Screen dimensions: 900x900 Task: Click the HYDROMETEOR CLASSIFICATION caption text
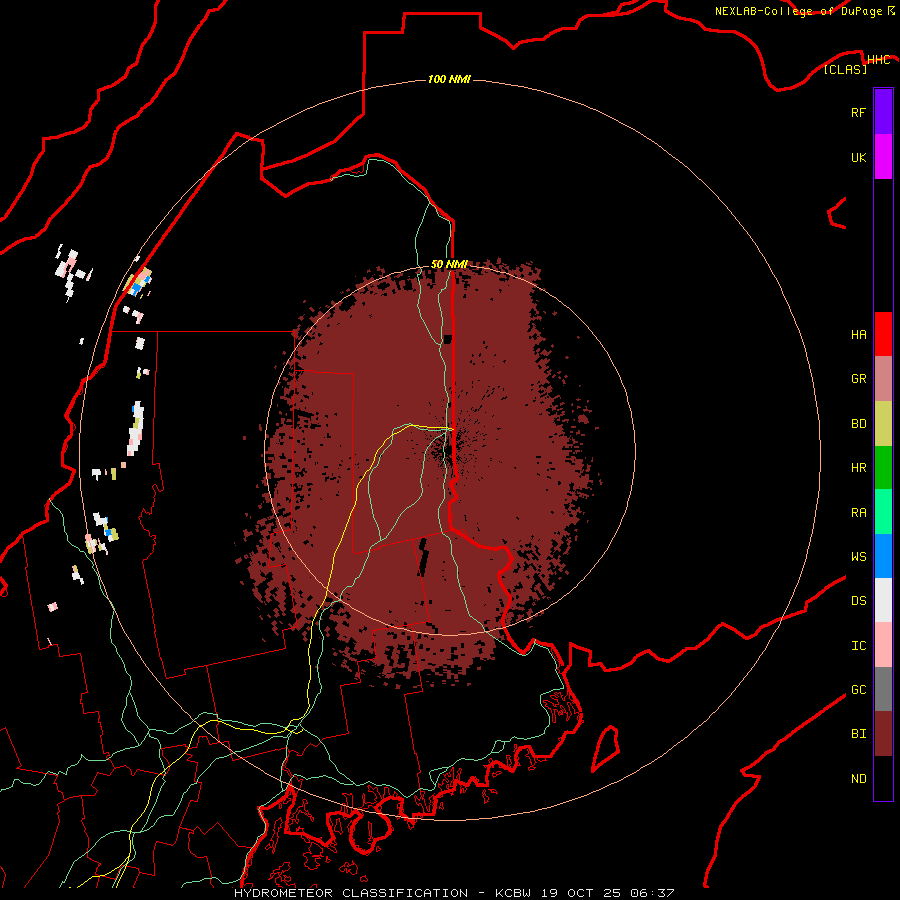click(351, 893)
